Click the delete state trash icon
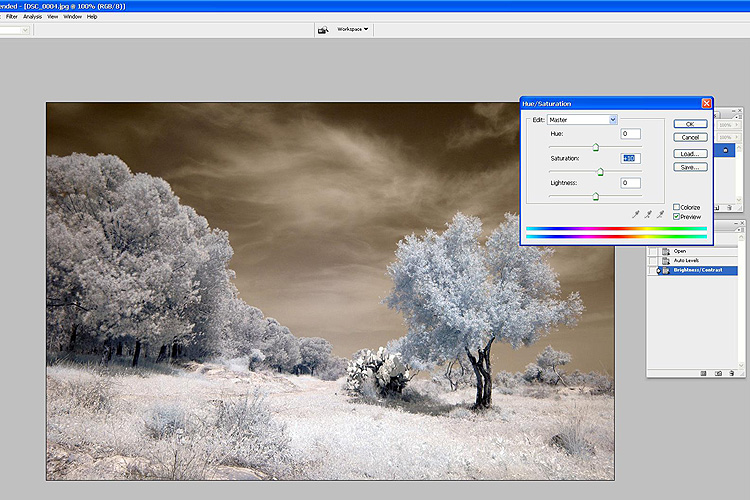The width and height of the screenshot is (750, 500). click(x=731, y=372)
